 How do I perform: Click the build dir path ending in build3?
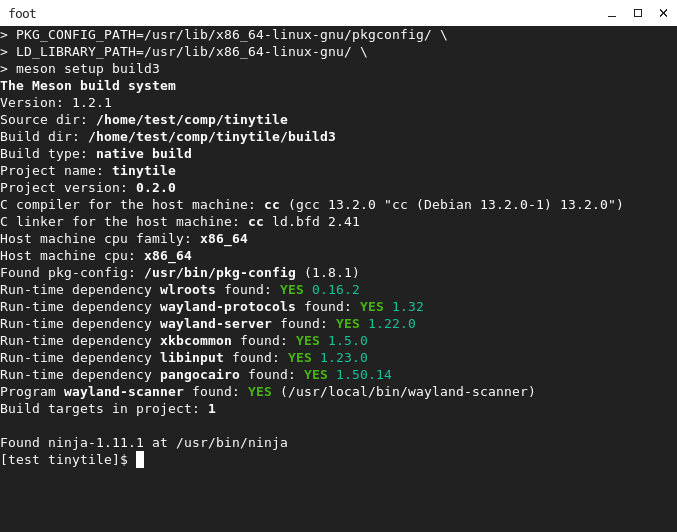tap(212, 136)
